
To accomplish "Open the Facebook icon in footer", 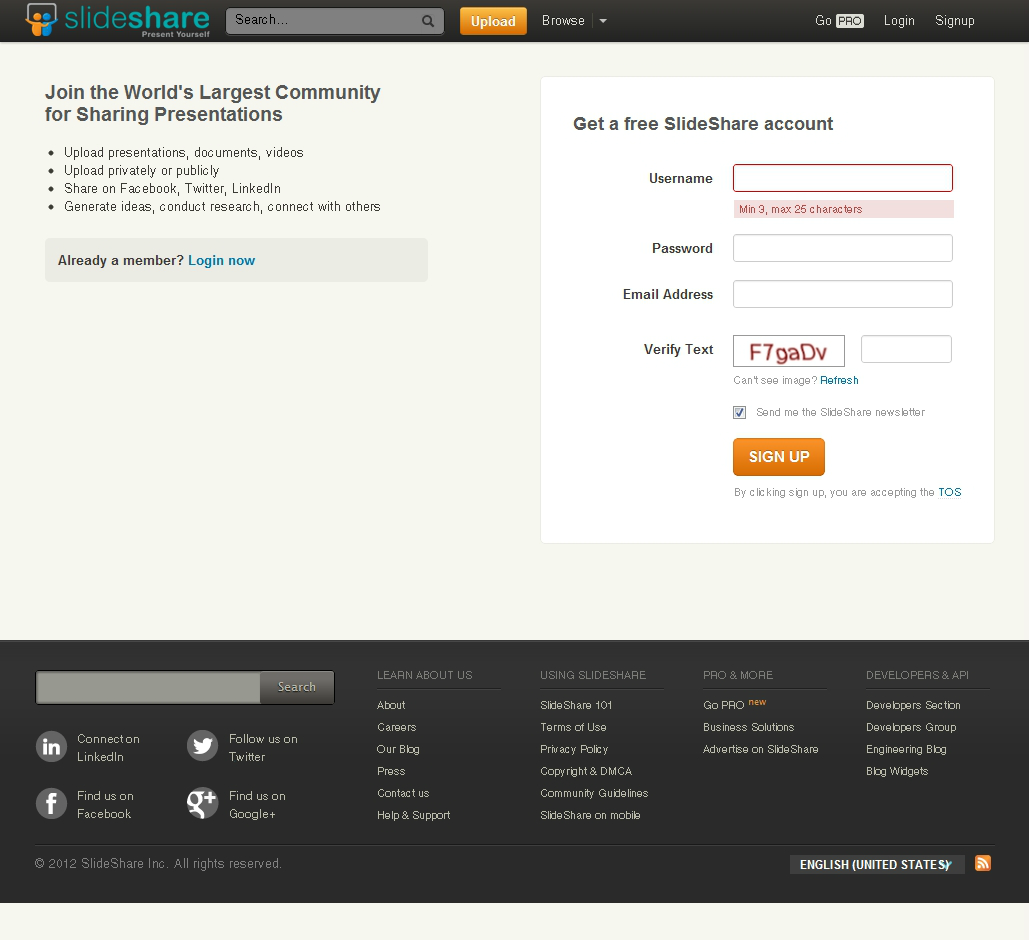I will coord(51,803).
